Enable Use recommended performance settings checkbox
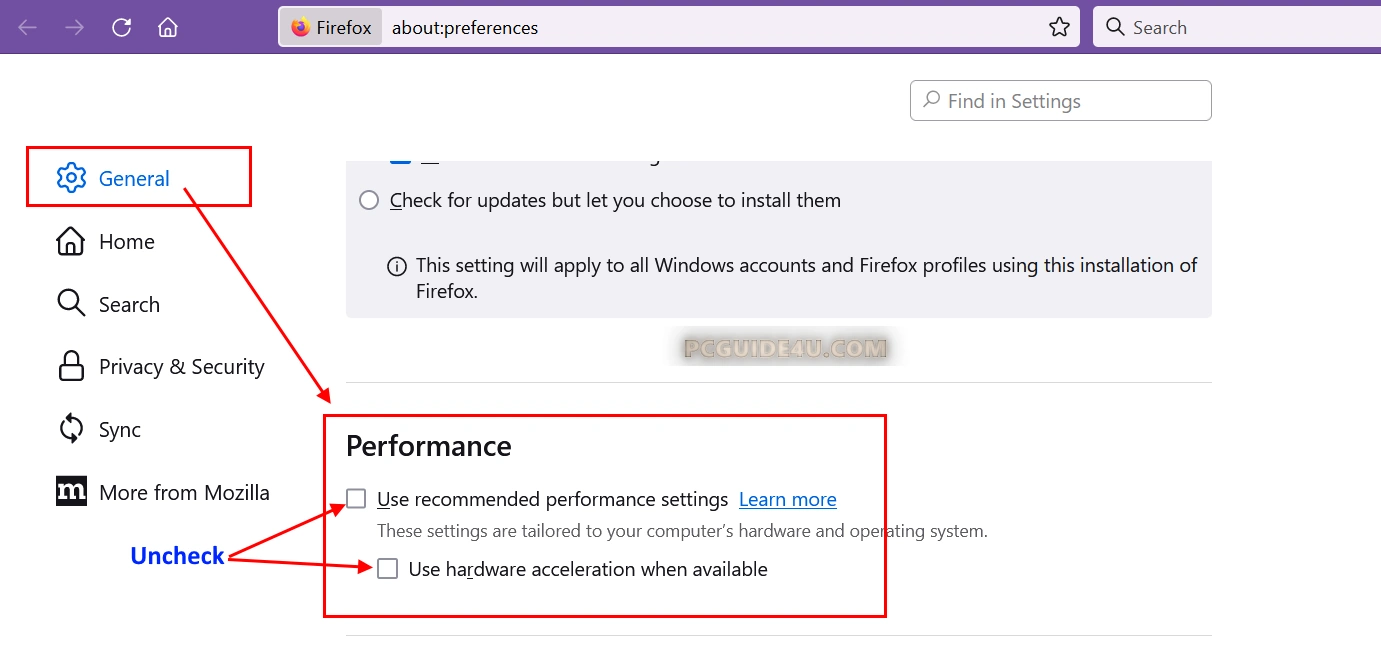The height and width of the screenshot is (647, 1381). tap(357, 498)
